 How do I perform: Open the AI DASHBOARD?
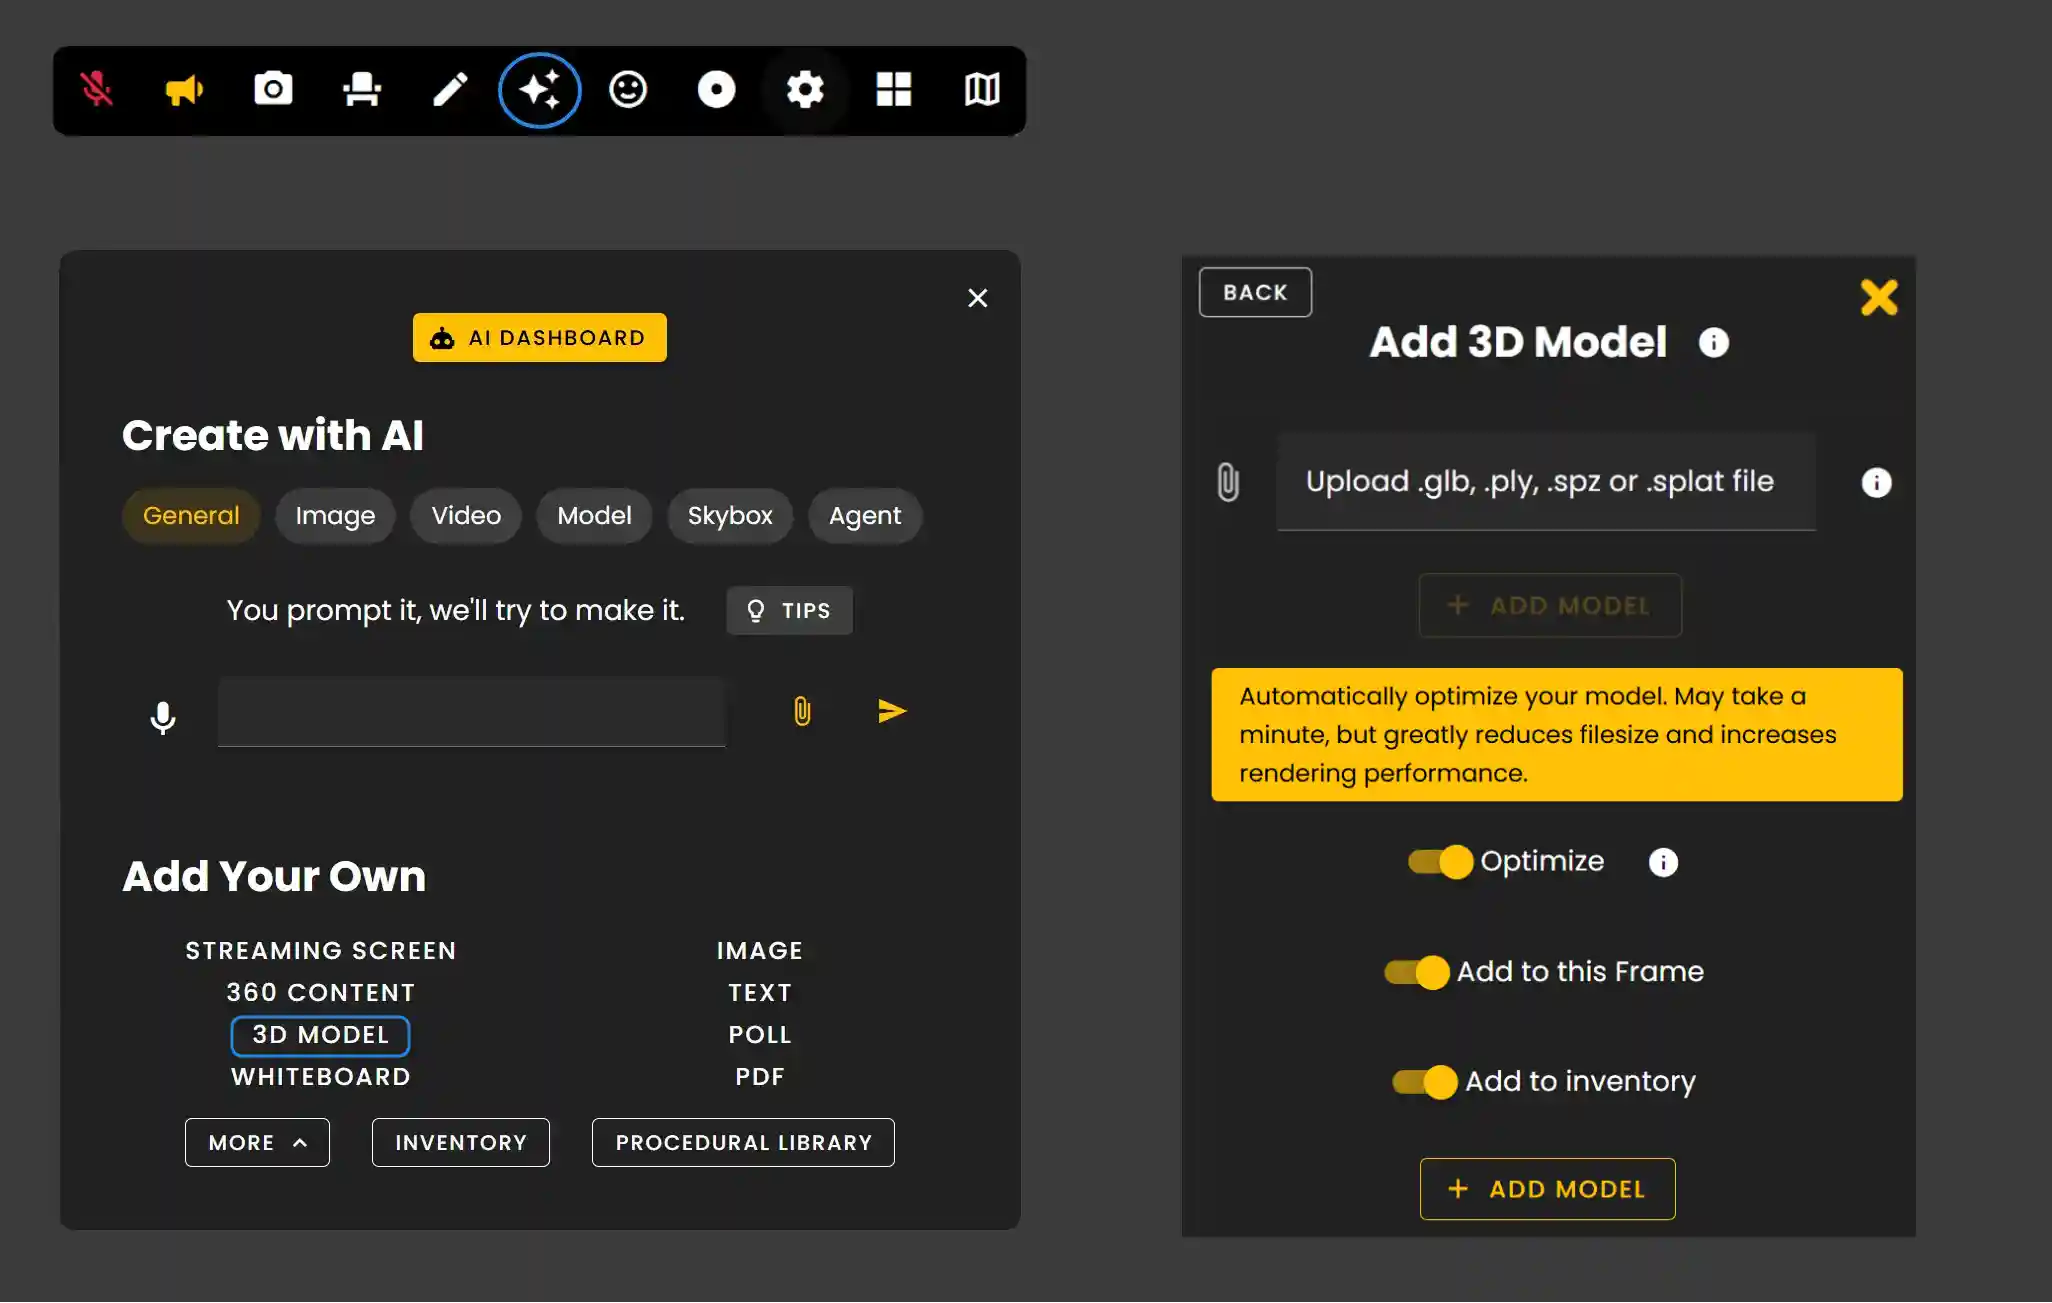[540, 337]
